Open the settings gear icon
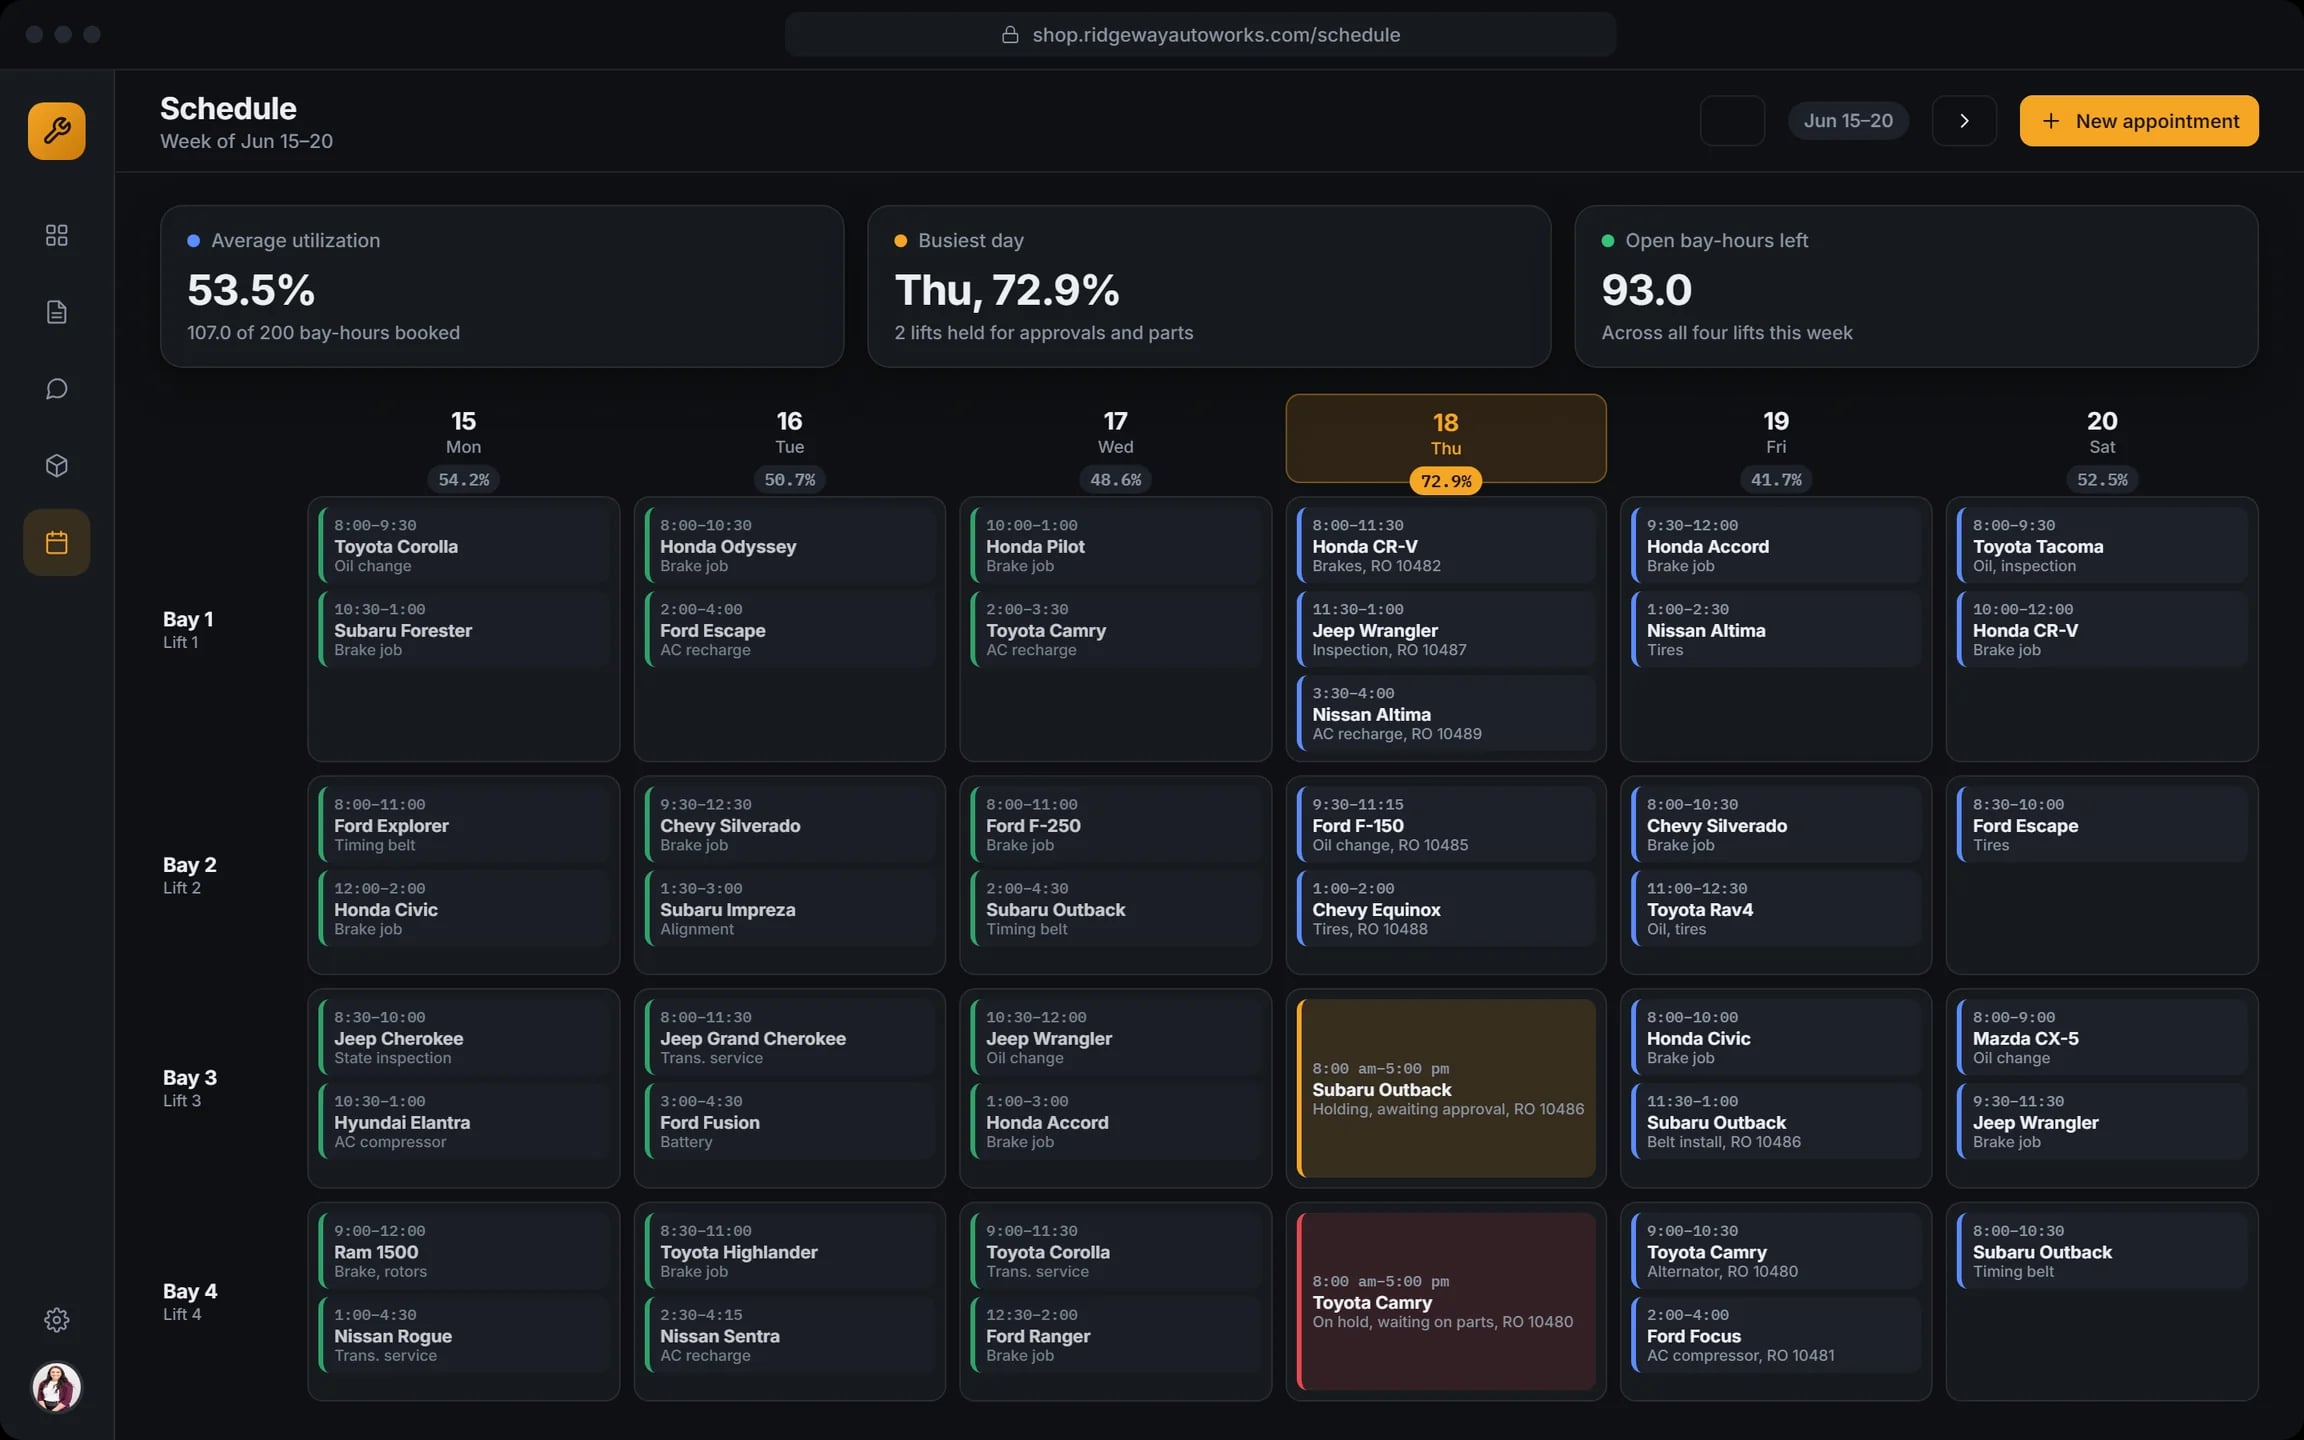This screenshot has width=2304, height=1440. (57, 1320)
